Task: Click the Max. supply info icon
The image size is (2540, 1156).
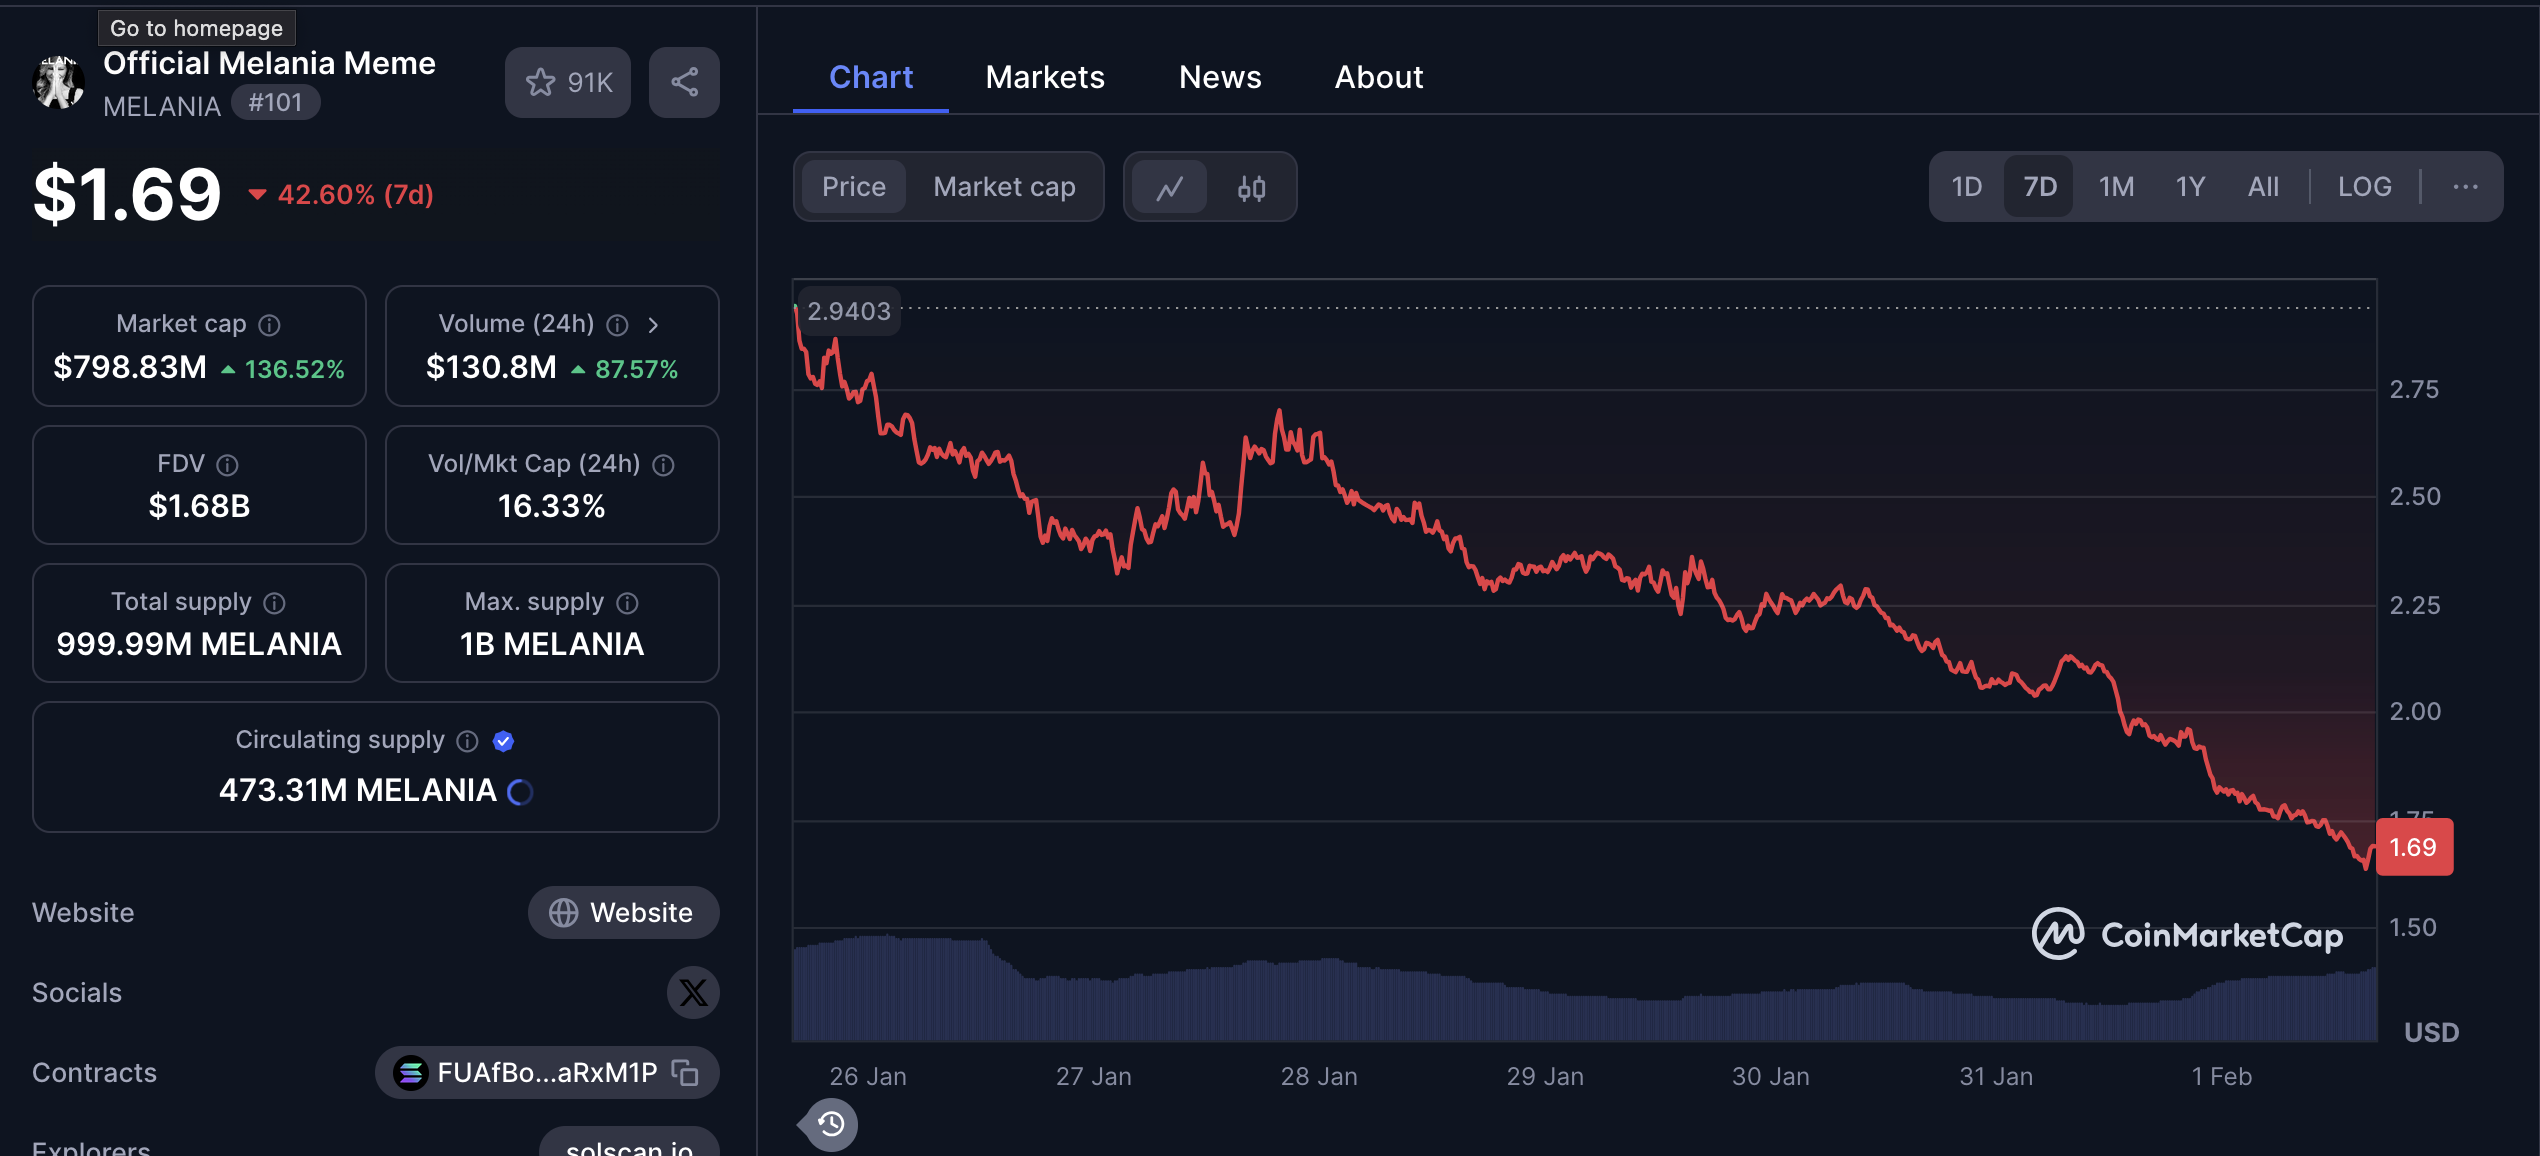Action: pos(627,603)
